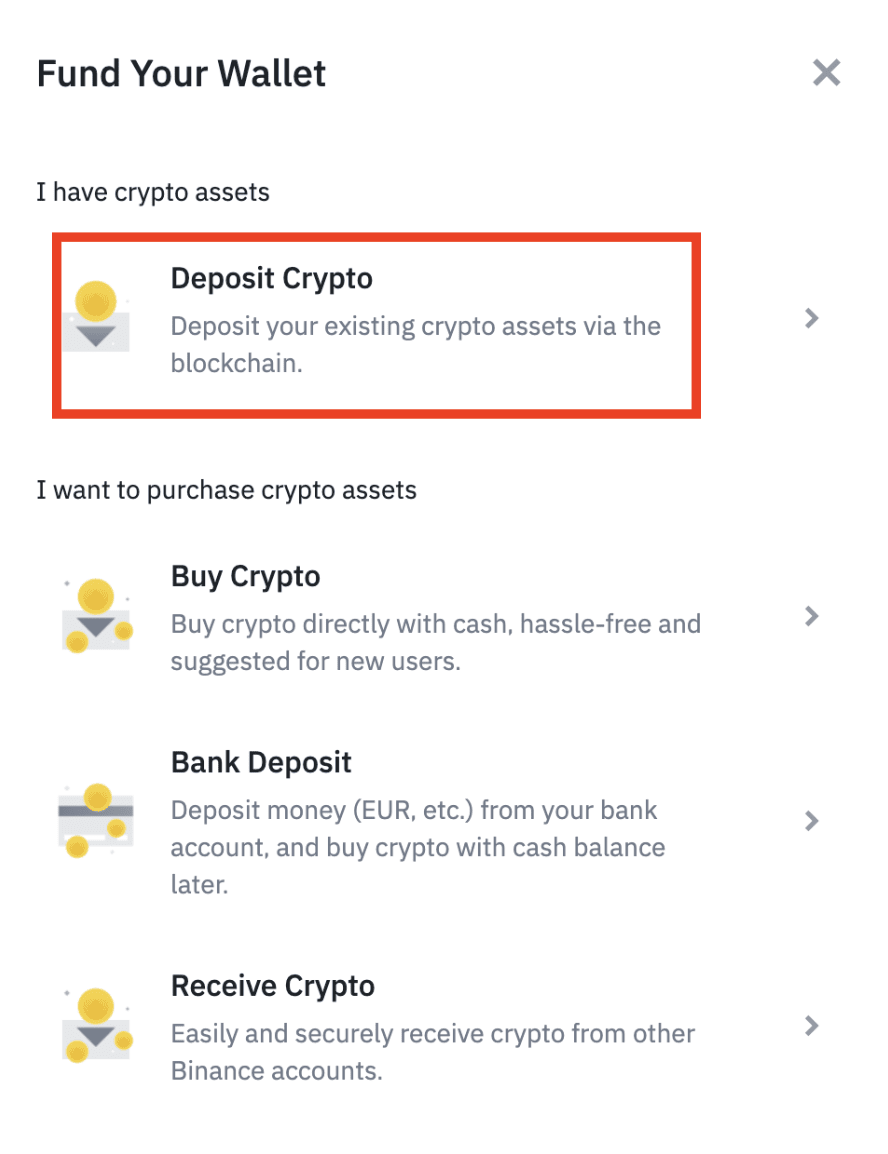Screen dimensions: 888x1154
Task: Close the Fund Your Wallet dialog
Action: (x=826, y=72)
